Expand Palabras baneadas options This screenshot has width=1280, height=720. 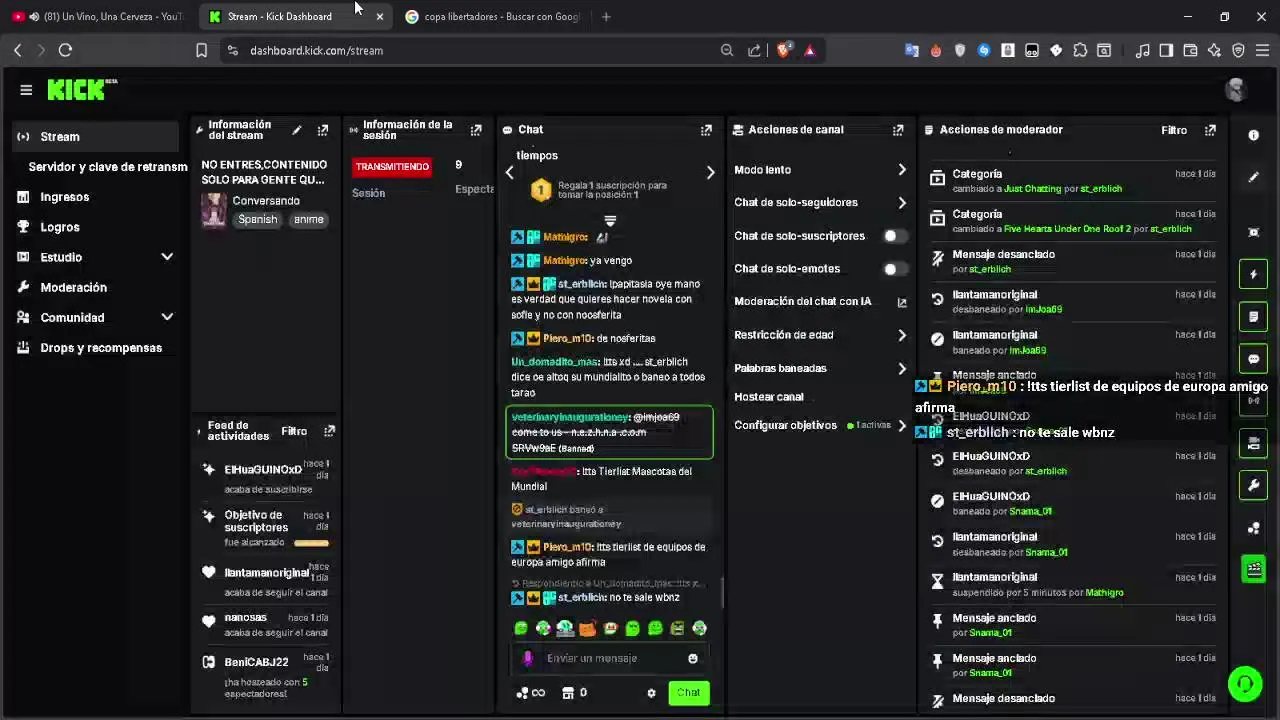[x=901, y=368]
